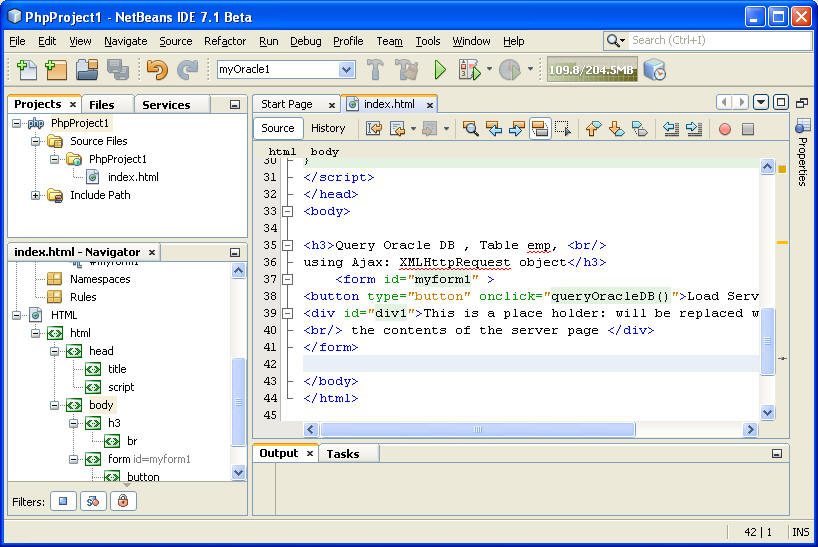Open the editor document list dropdown
This screenshot has width=818, height=547.
tap(761, 102)
